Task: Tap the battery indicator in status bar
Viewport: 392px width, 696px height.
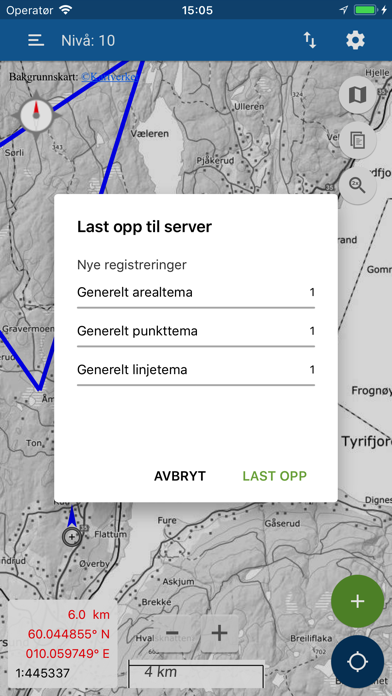Action: [366, 10]
